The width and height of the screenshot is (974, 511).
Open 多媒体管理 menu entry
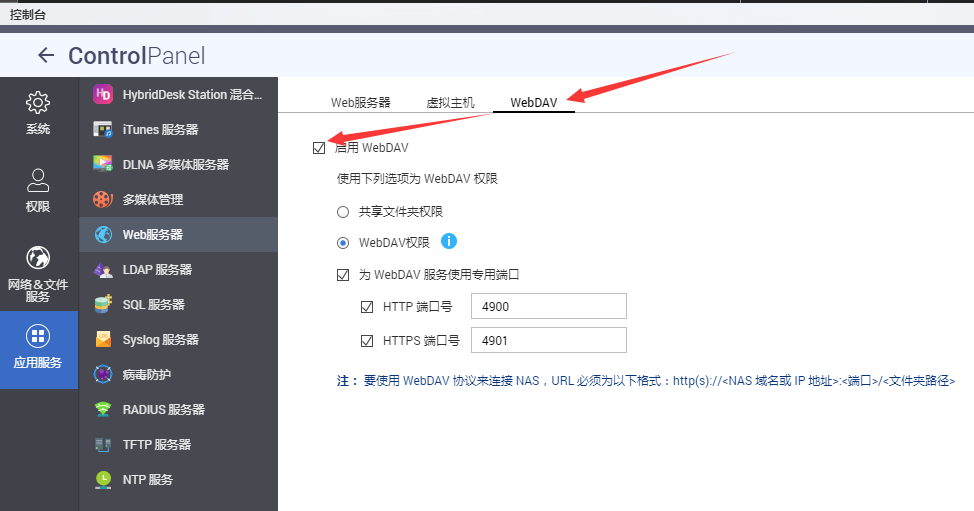[178, 199]
